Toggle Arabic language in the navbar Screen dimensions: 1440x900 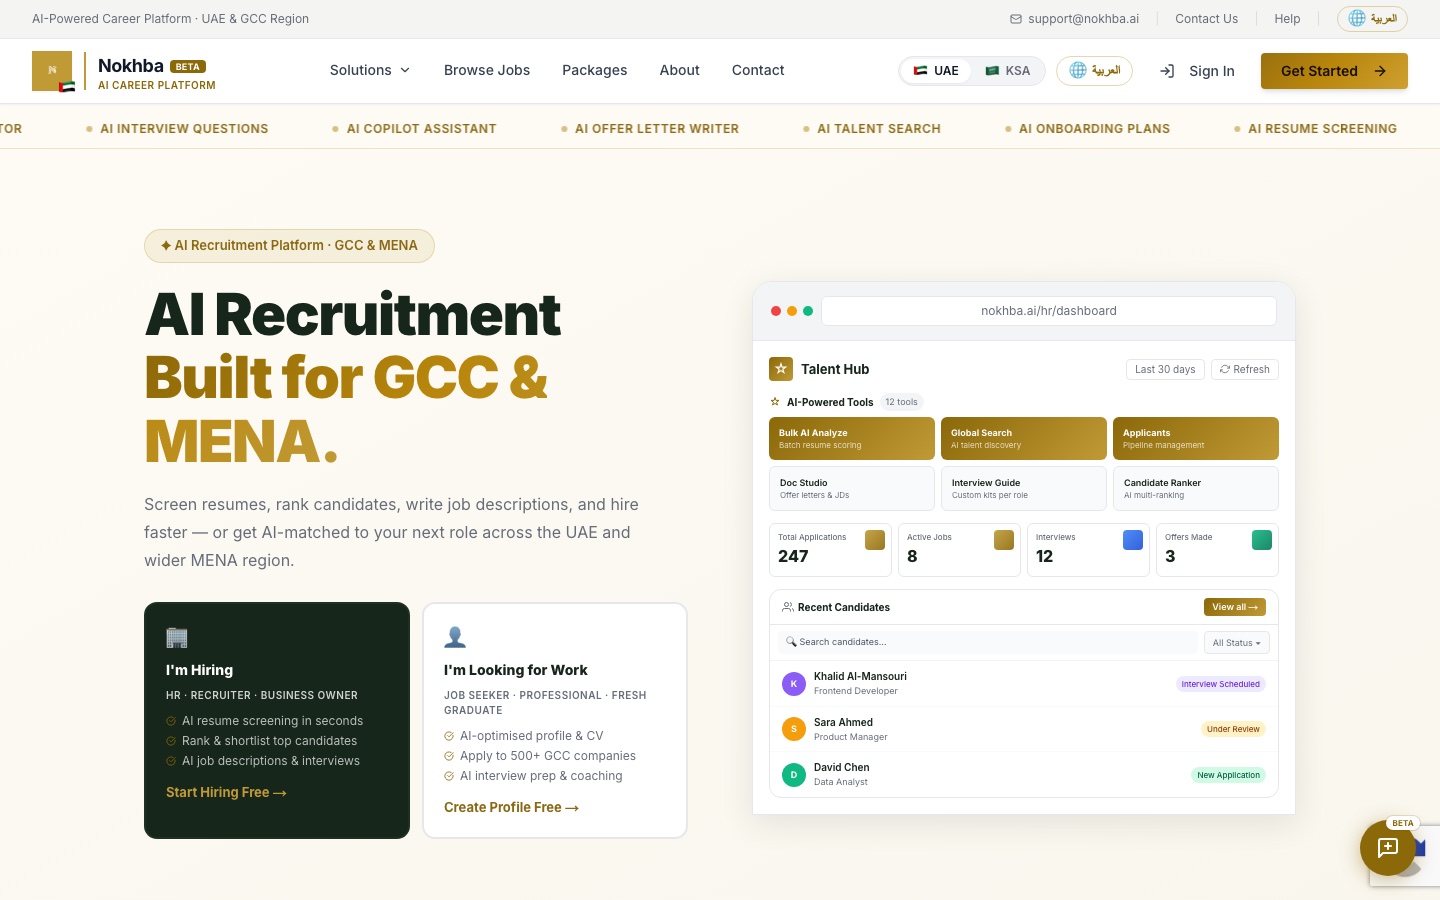[1094, 71]
